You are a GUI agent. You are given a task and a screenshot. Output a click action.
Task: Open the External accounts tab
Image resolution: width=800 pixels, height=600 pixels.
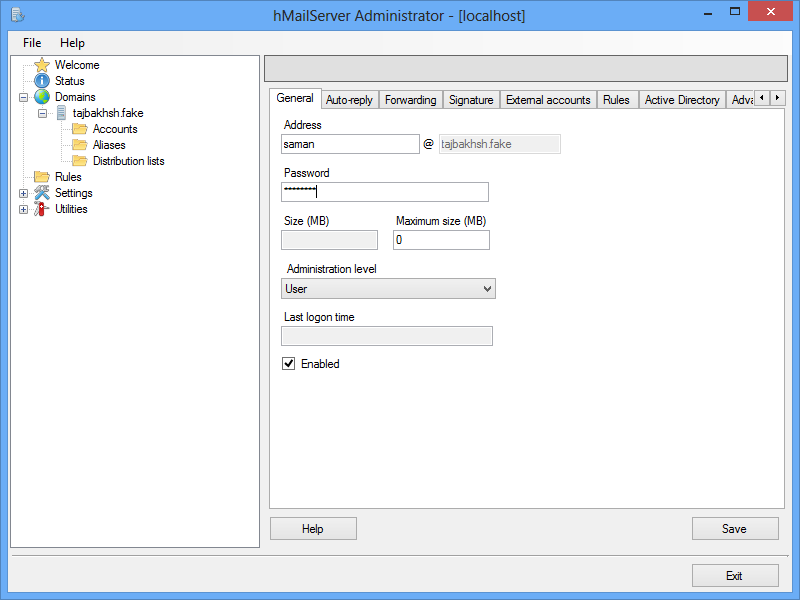pyautogui.click(x=548, y=100)
